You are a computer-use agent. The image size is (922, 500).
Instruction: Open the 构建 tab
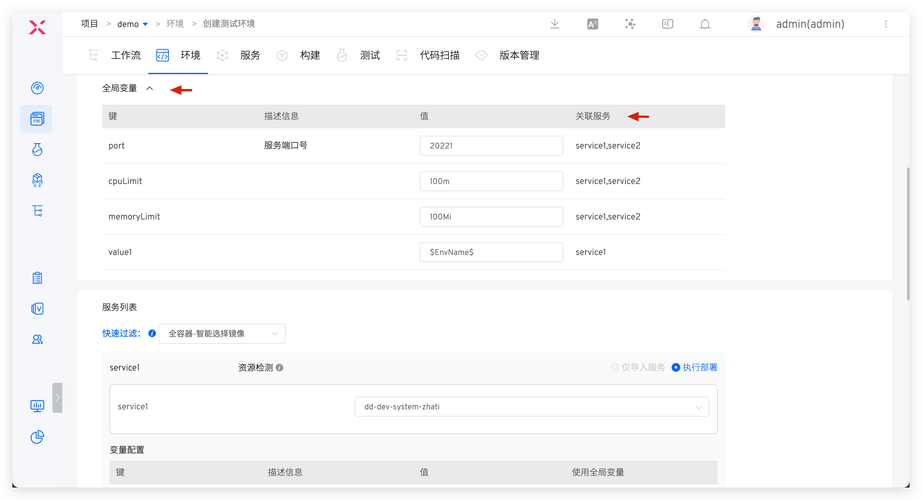tap(298, 55)
